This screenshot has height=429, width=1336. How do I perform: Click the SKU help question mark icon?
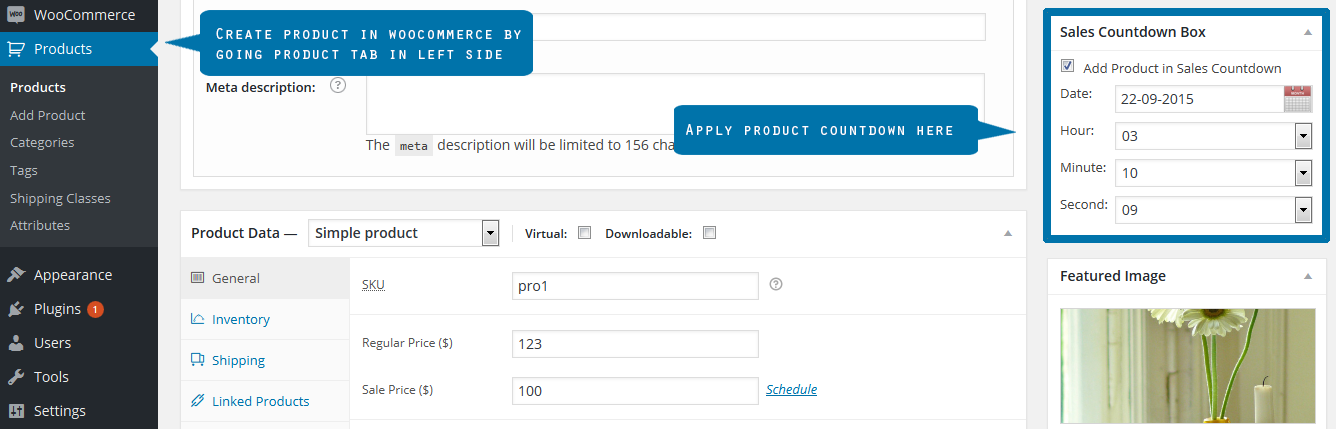tap(776, 285)
